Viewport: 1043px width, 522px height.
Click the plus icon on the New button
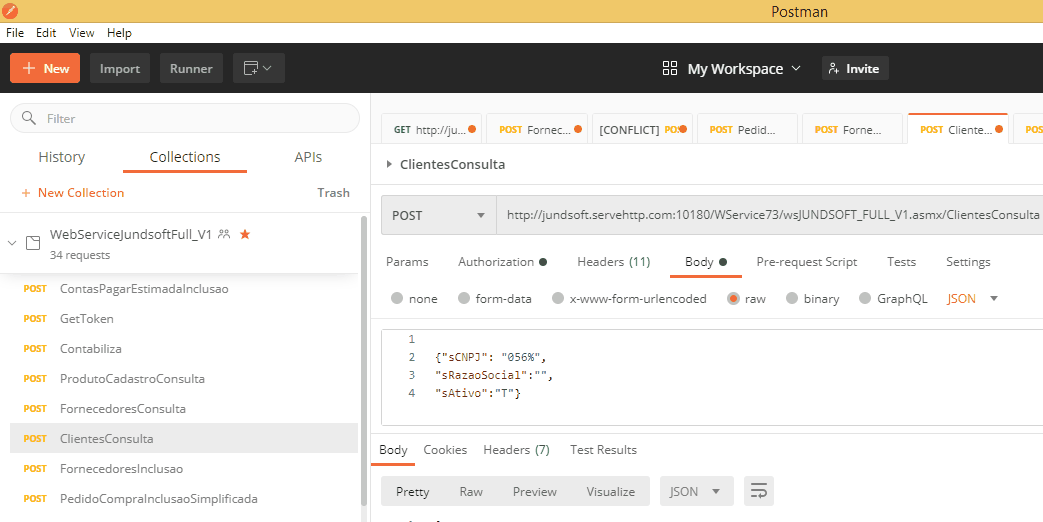(28, 68)
